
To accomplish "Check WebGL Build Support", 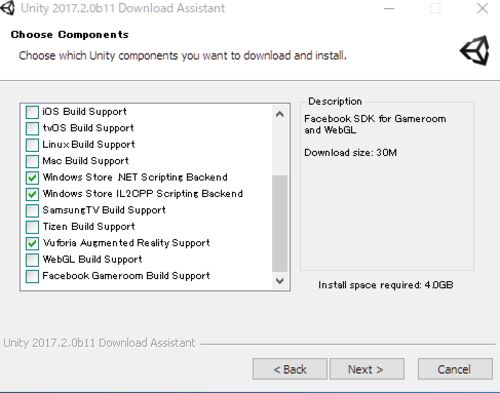I will tap(32, 260).
